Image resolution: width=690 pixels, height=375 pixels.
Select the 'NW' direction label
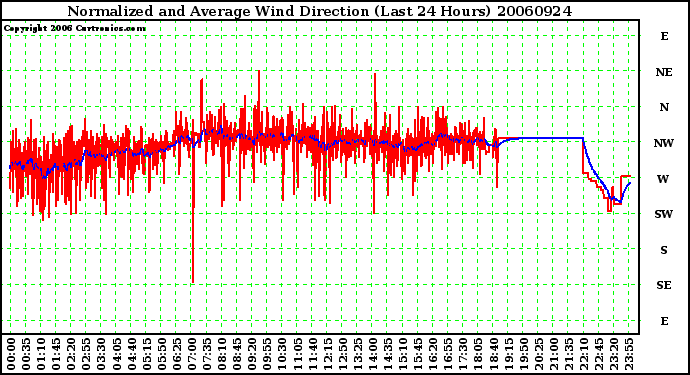coord(664,143)
